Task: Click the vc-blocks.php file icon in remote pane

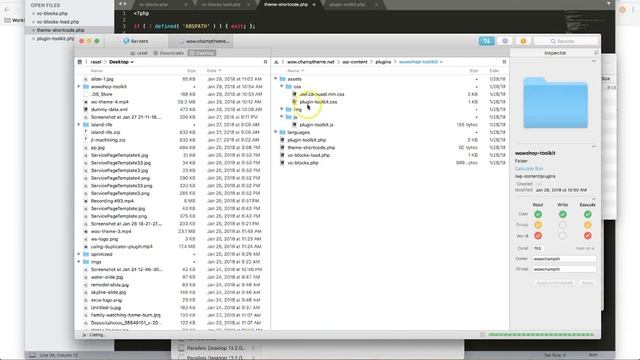Action: (282, 162)
